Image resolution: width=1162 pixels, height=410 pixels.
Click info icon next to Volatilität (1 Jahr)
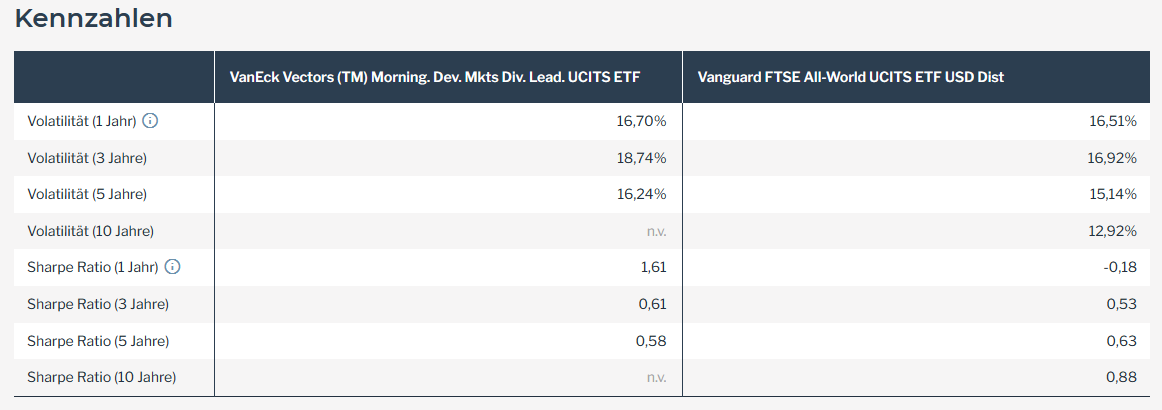point(150,121)
